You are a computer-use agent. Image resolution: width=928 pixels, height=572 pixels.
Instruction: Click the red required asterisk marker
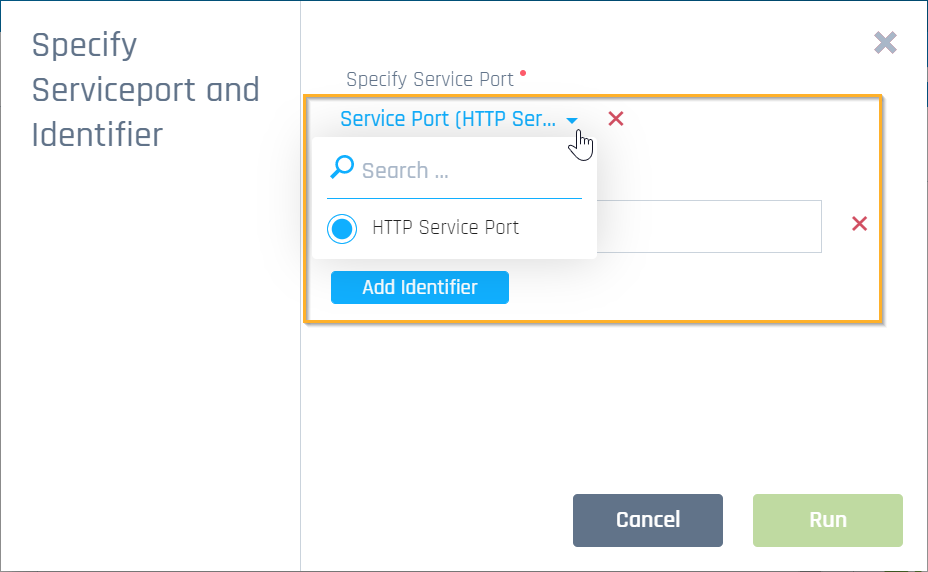(523, 73)
